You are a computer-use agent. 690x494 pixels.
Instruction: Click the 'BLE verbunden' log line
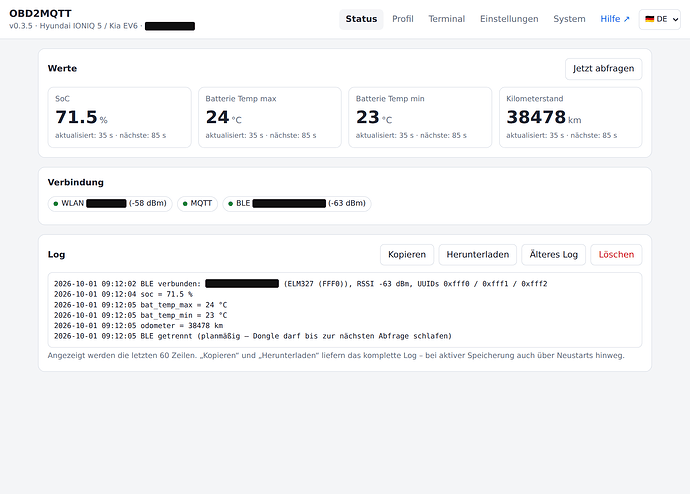(x=301, y=284)
